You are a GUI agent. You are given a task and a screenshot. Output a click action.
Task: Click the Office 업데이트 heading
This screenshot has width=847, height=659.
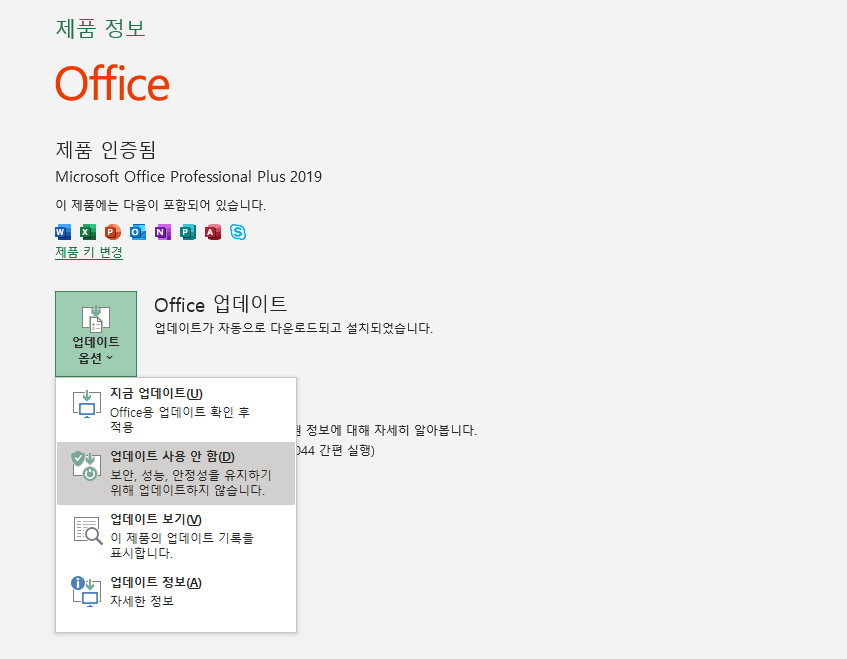[220, 304]
